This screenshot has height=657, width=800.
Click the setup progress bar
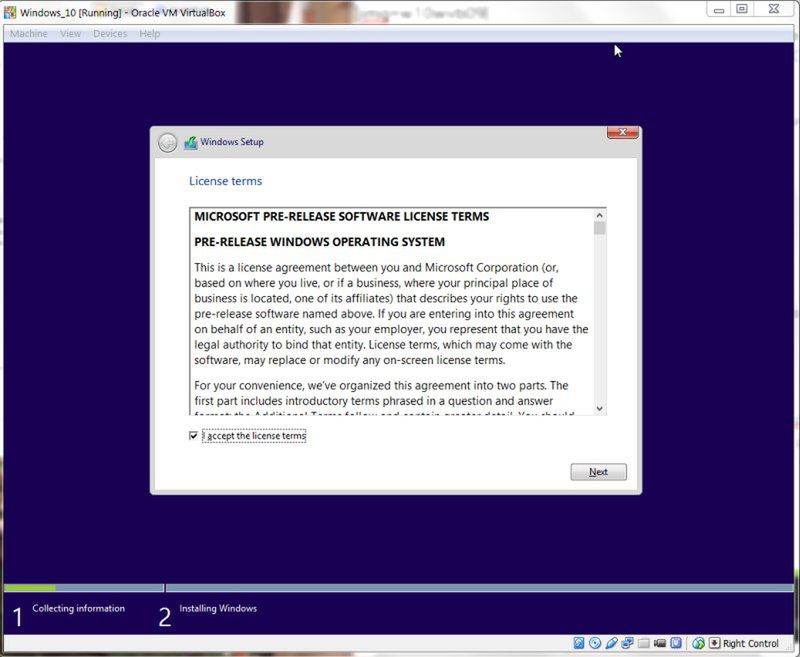398,588
